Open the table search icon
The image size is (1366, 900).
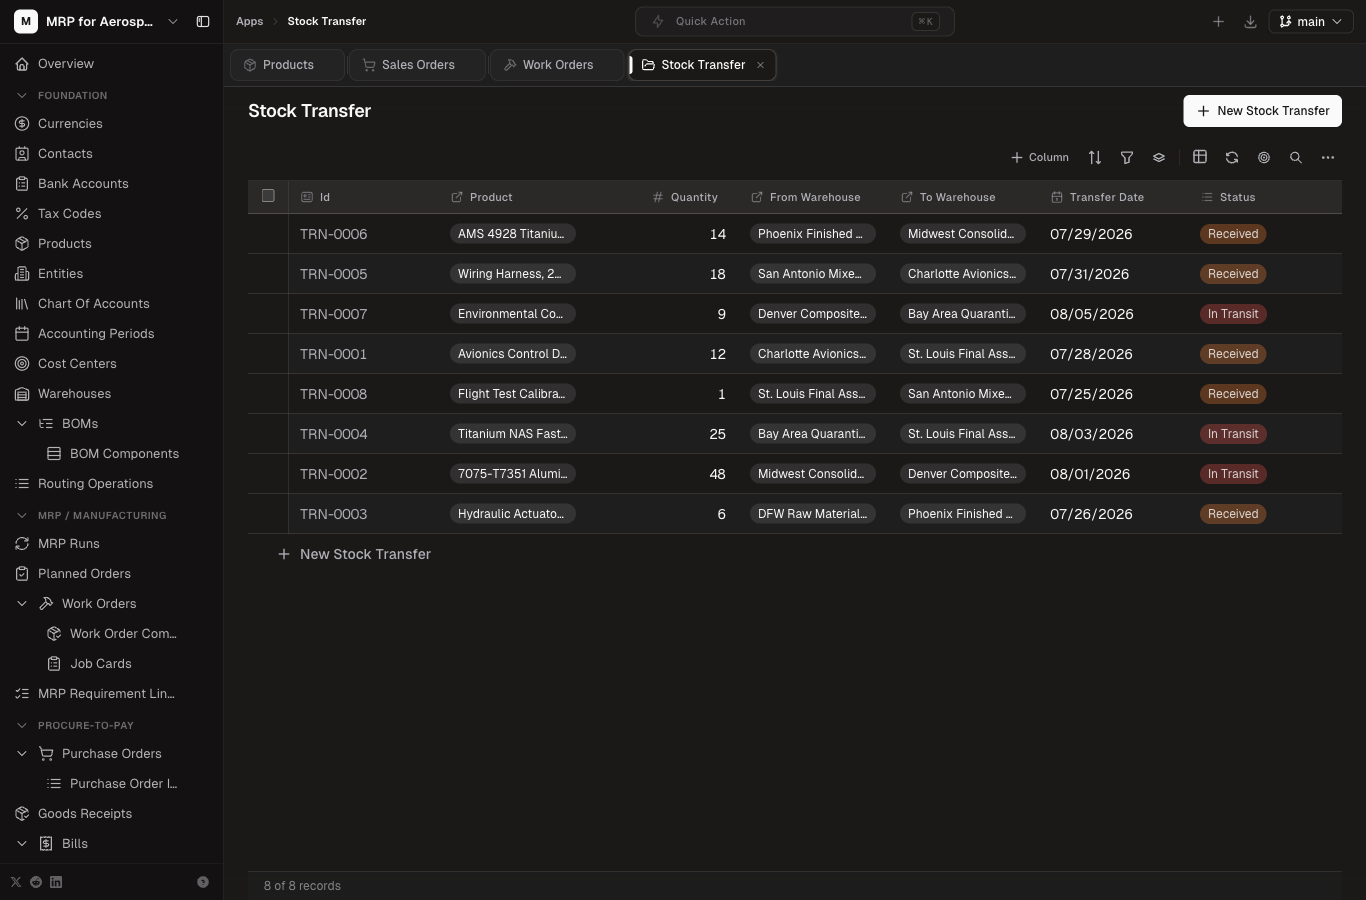click(1296, 157)
